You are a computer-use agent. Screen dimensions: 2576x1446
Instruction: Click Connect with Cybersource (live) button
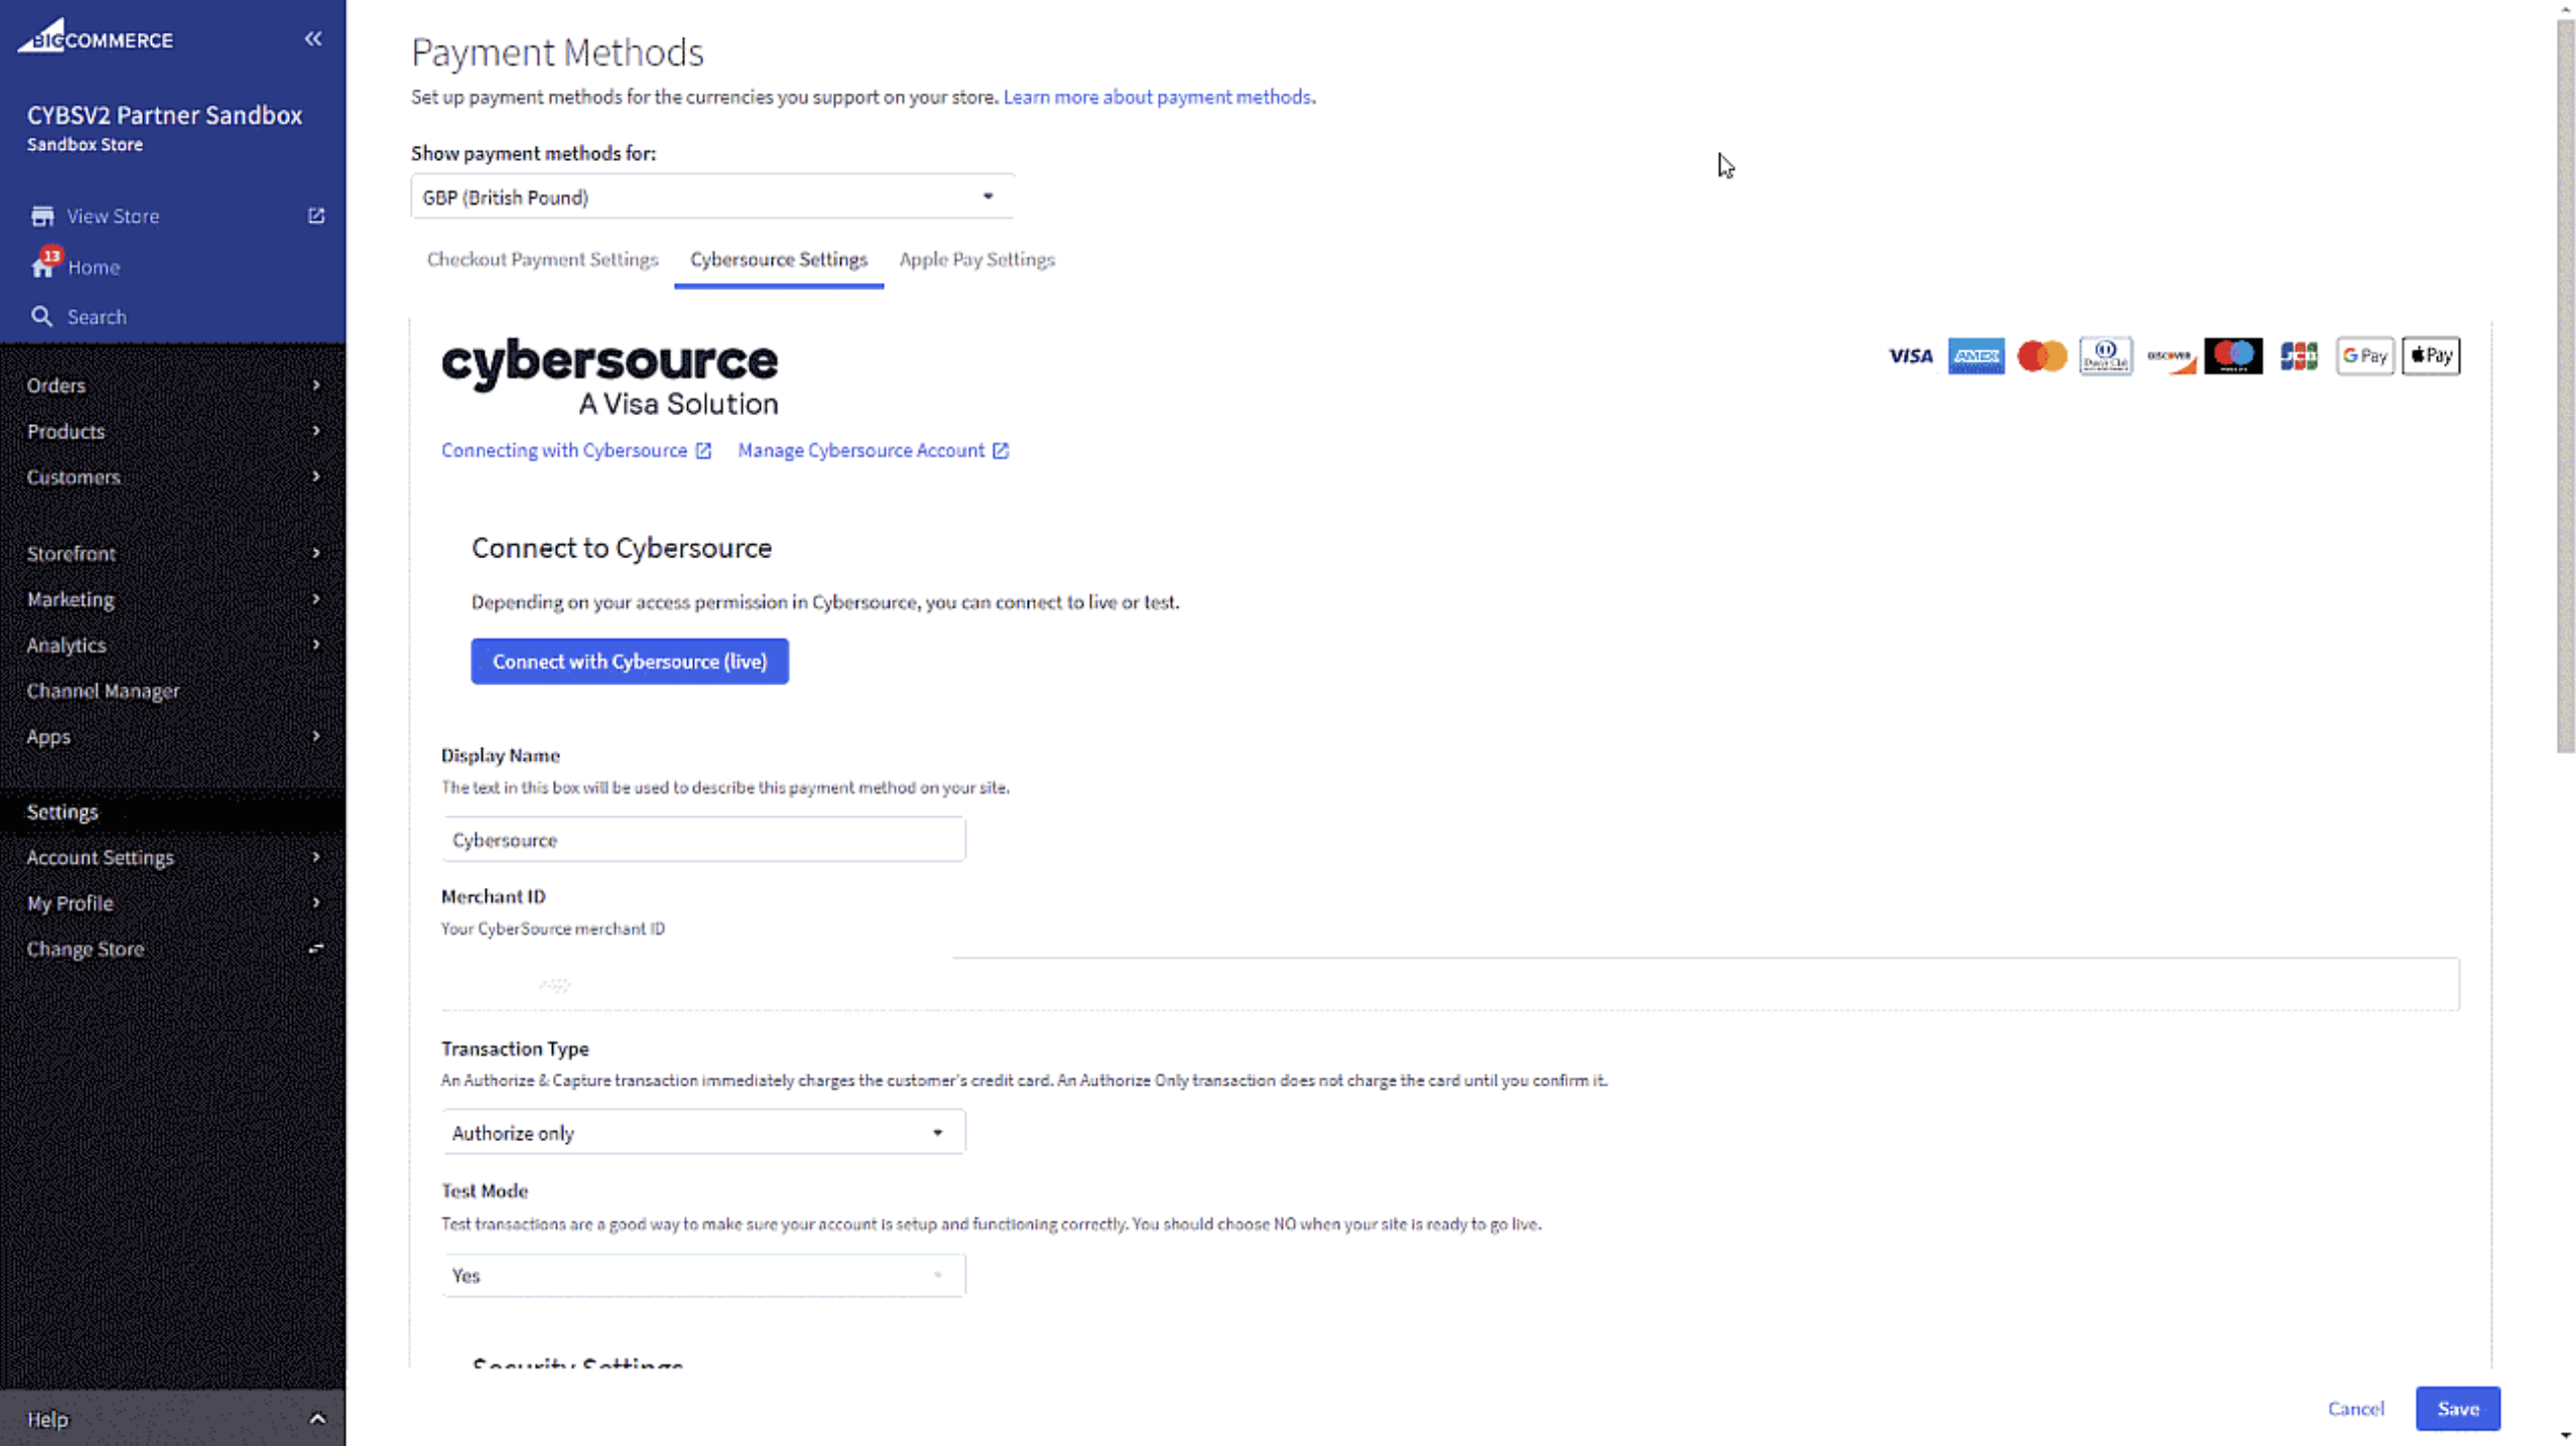pos(630,661)
